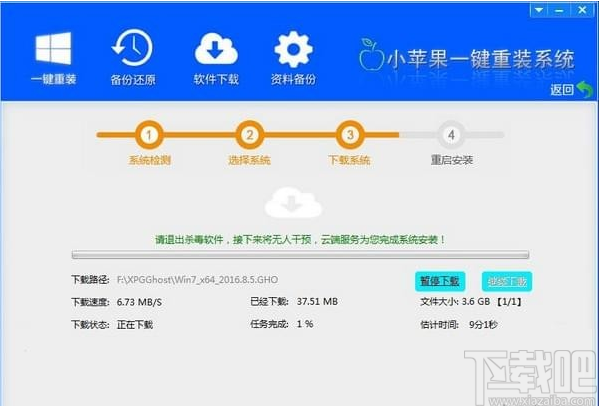599x406 pixels.
Task: Click the 小苹果一键重装系统 title text
Action: pos(481,59)
